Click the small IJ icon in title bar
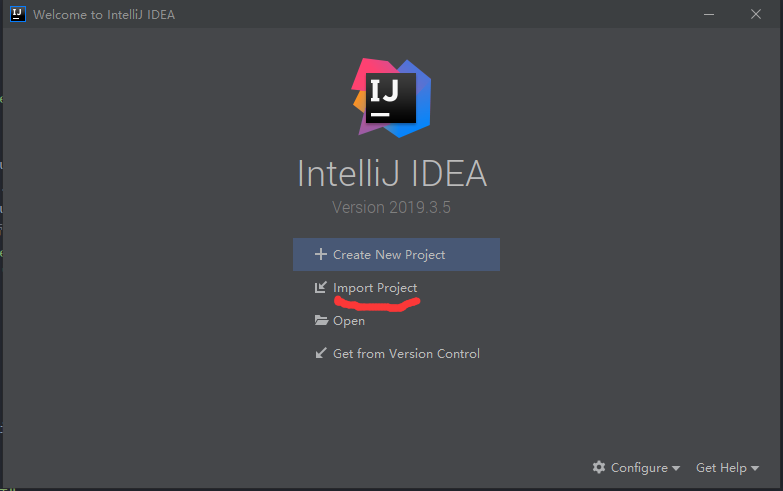 coord(17,15)
